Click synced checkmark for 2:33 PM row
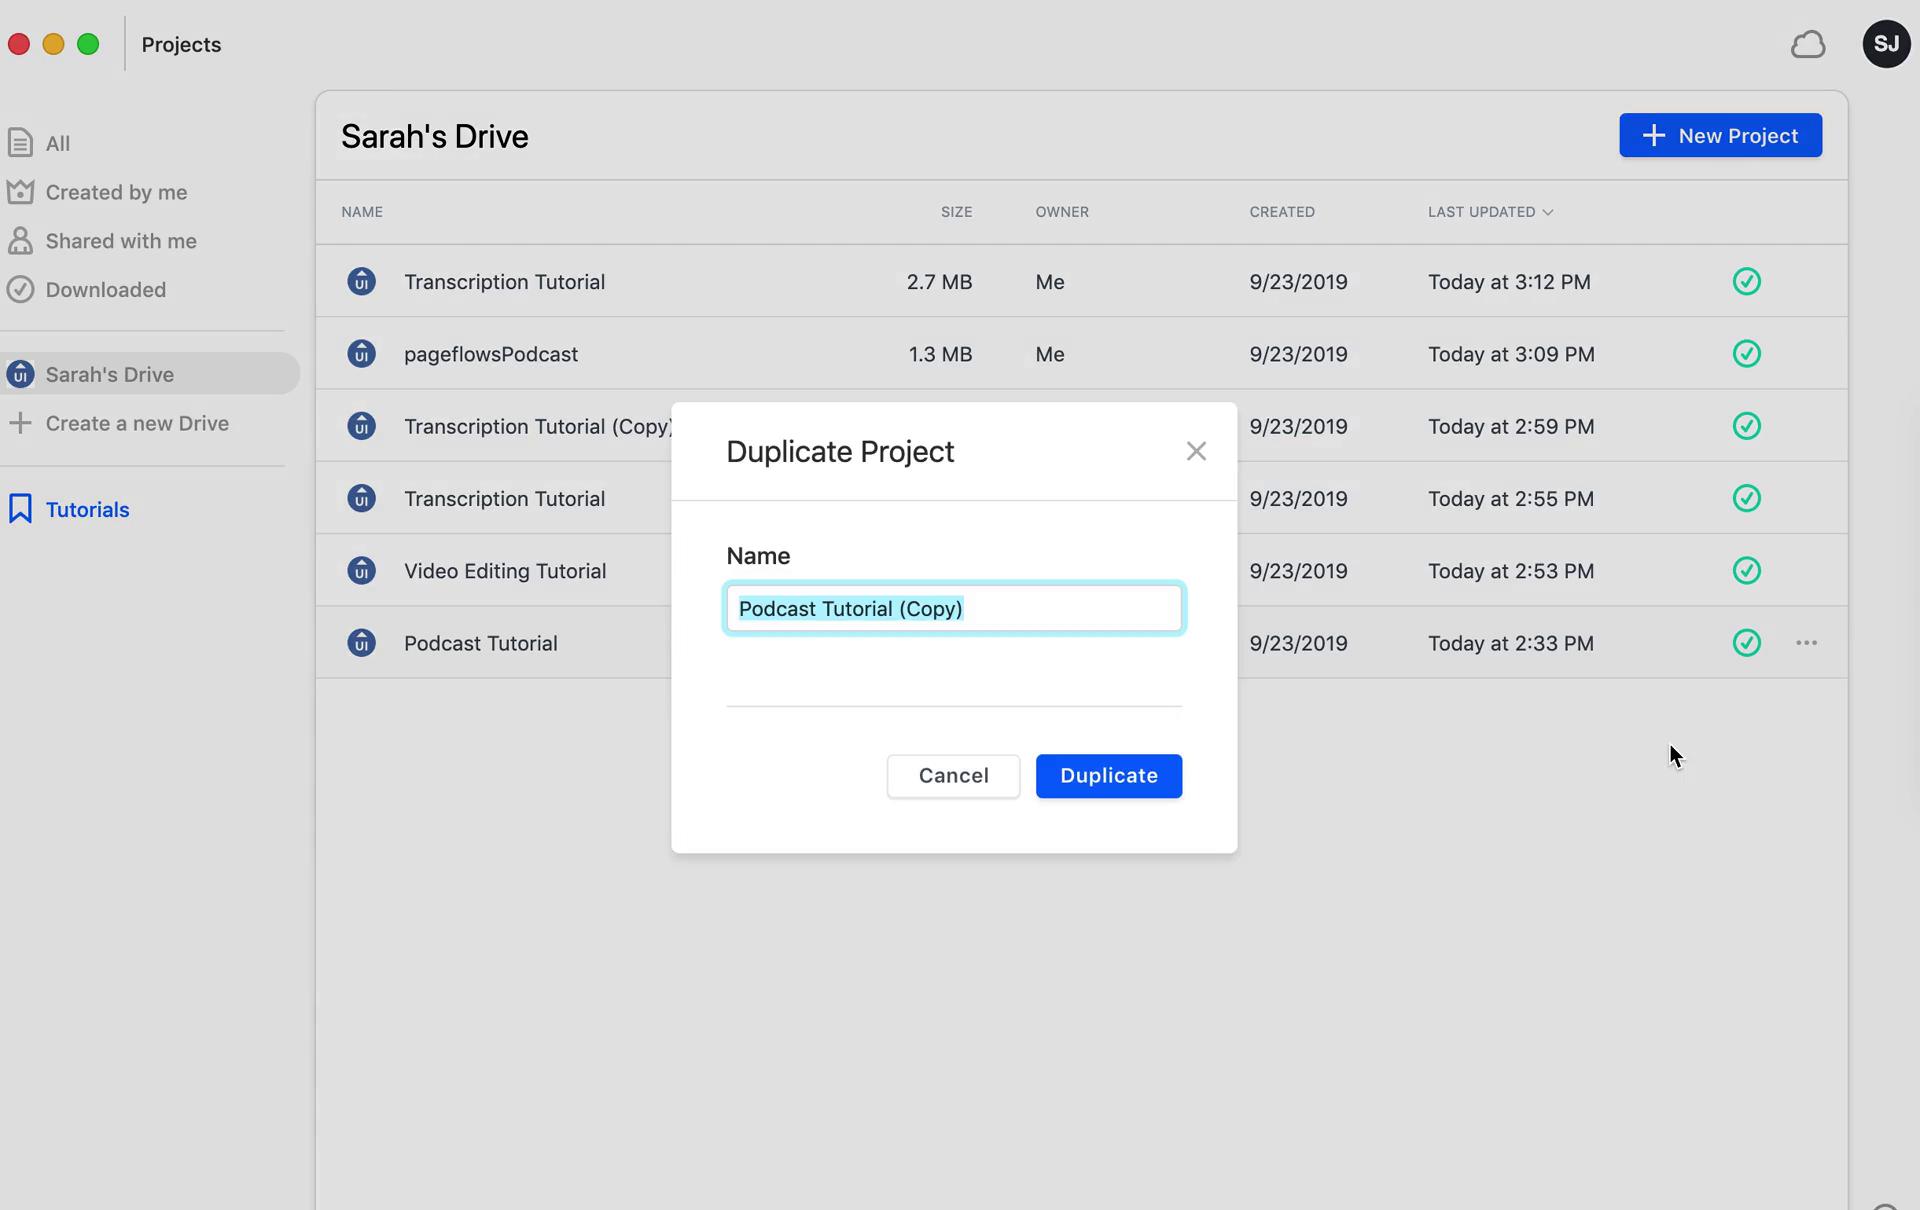The height and width of the screenshot is (1210, 1920). pyautogui.click(x=1746, y=643)
